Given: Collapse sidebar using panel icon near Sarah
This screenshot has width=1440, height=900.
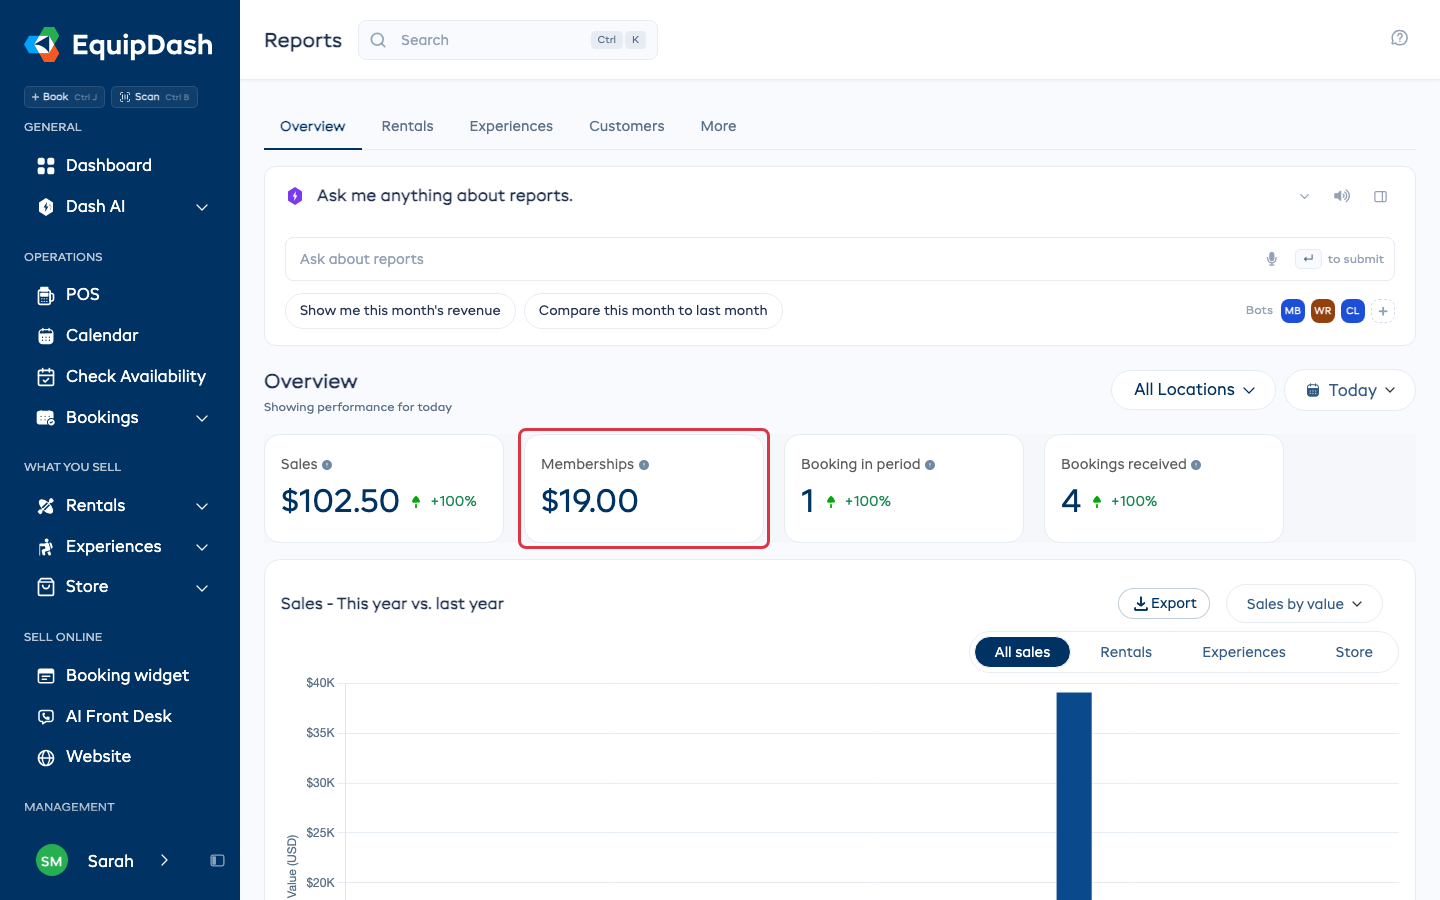Looking at the screenshot, I should (x=217, y=860).
